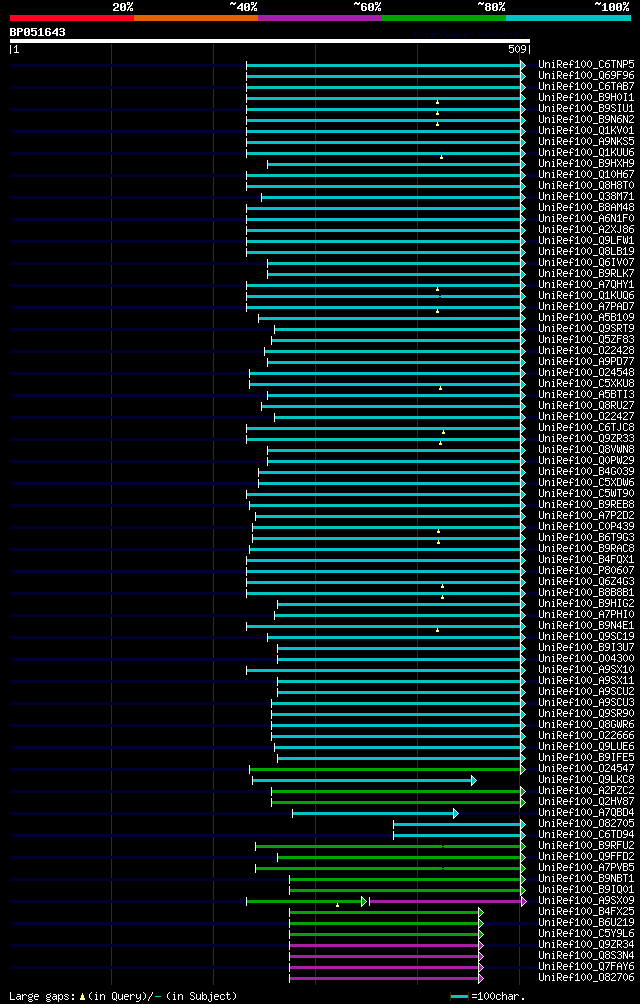Viewport: 640px width, 1004px height.
Task: Open the UniRef100_Q5ZF83 hit link
Action: pos(586,340)
